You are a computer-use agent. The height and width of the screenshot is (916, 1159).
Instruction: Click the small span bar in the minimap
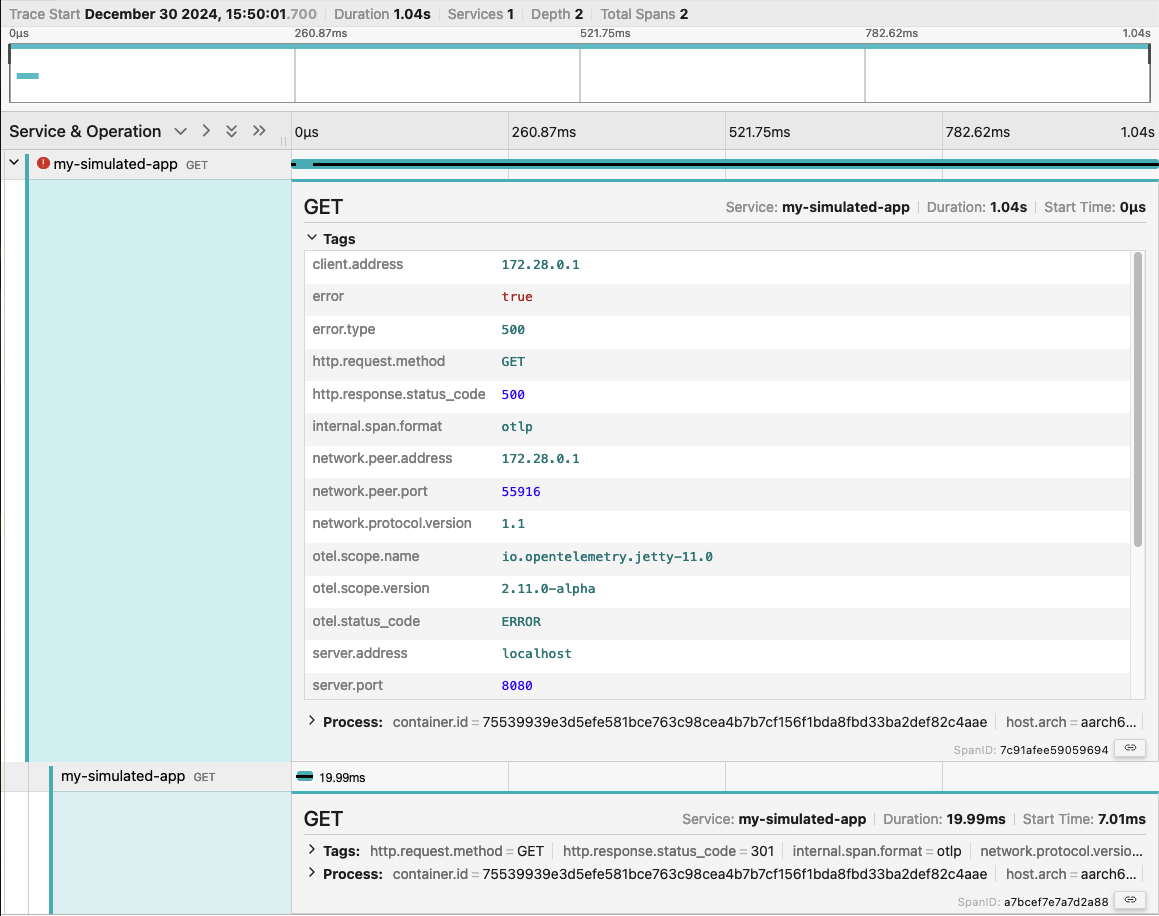(28, 76)
